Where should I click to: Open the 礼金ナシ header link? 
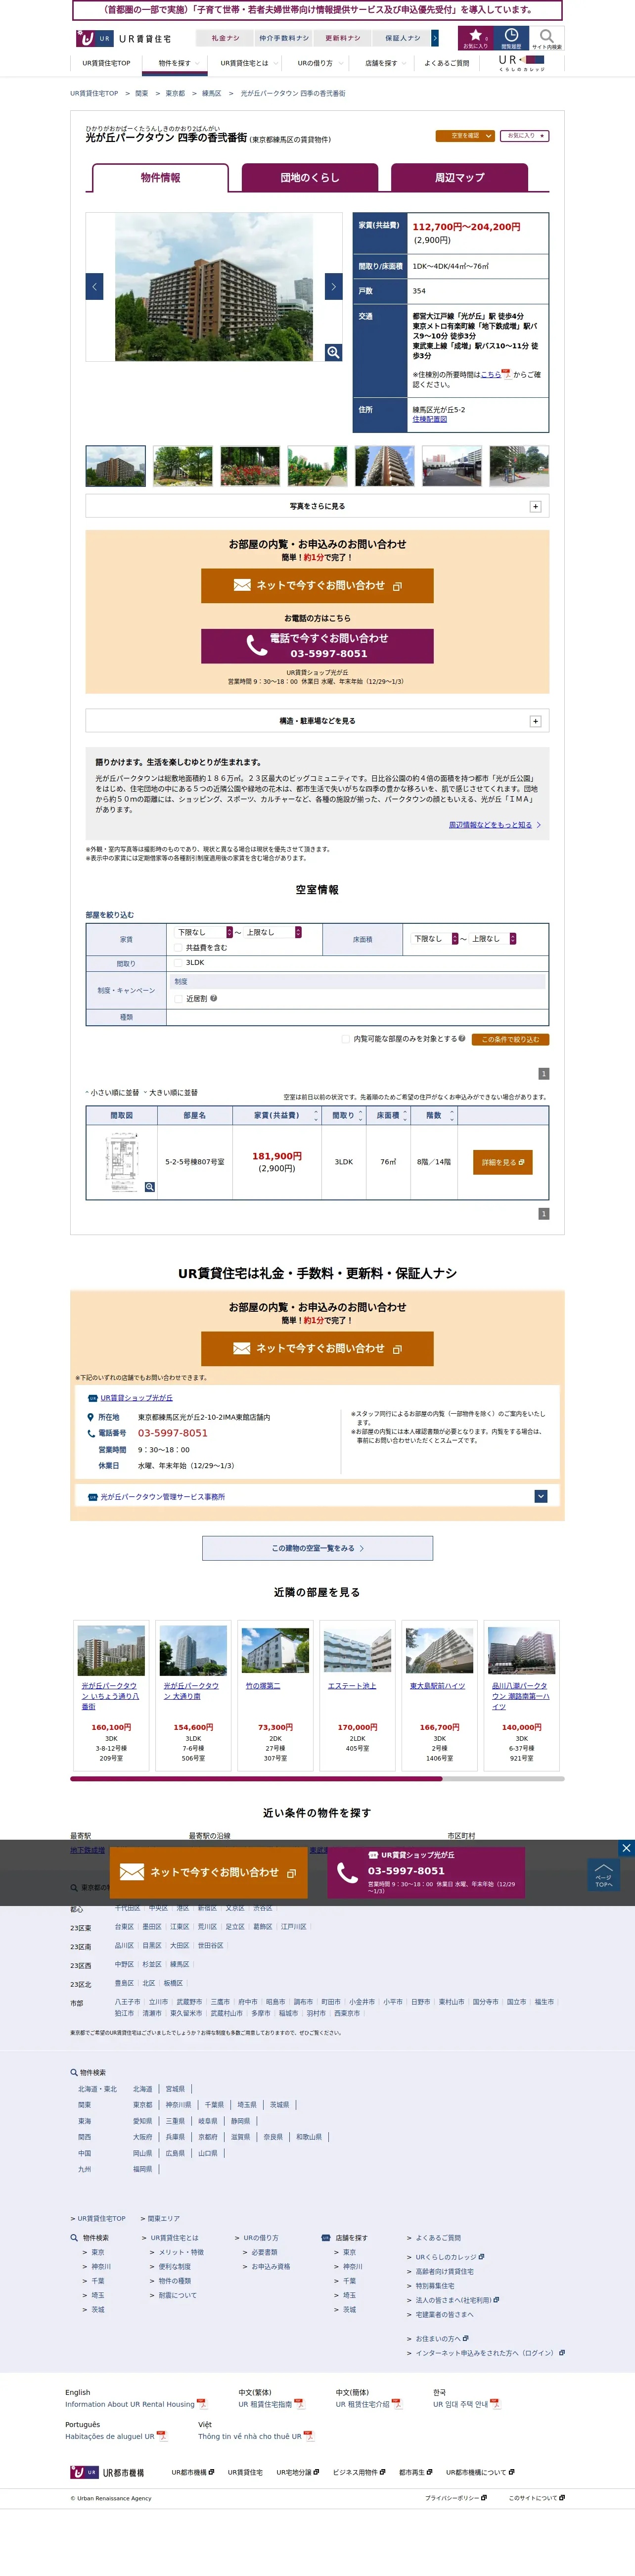click(x=225, y=38)
